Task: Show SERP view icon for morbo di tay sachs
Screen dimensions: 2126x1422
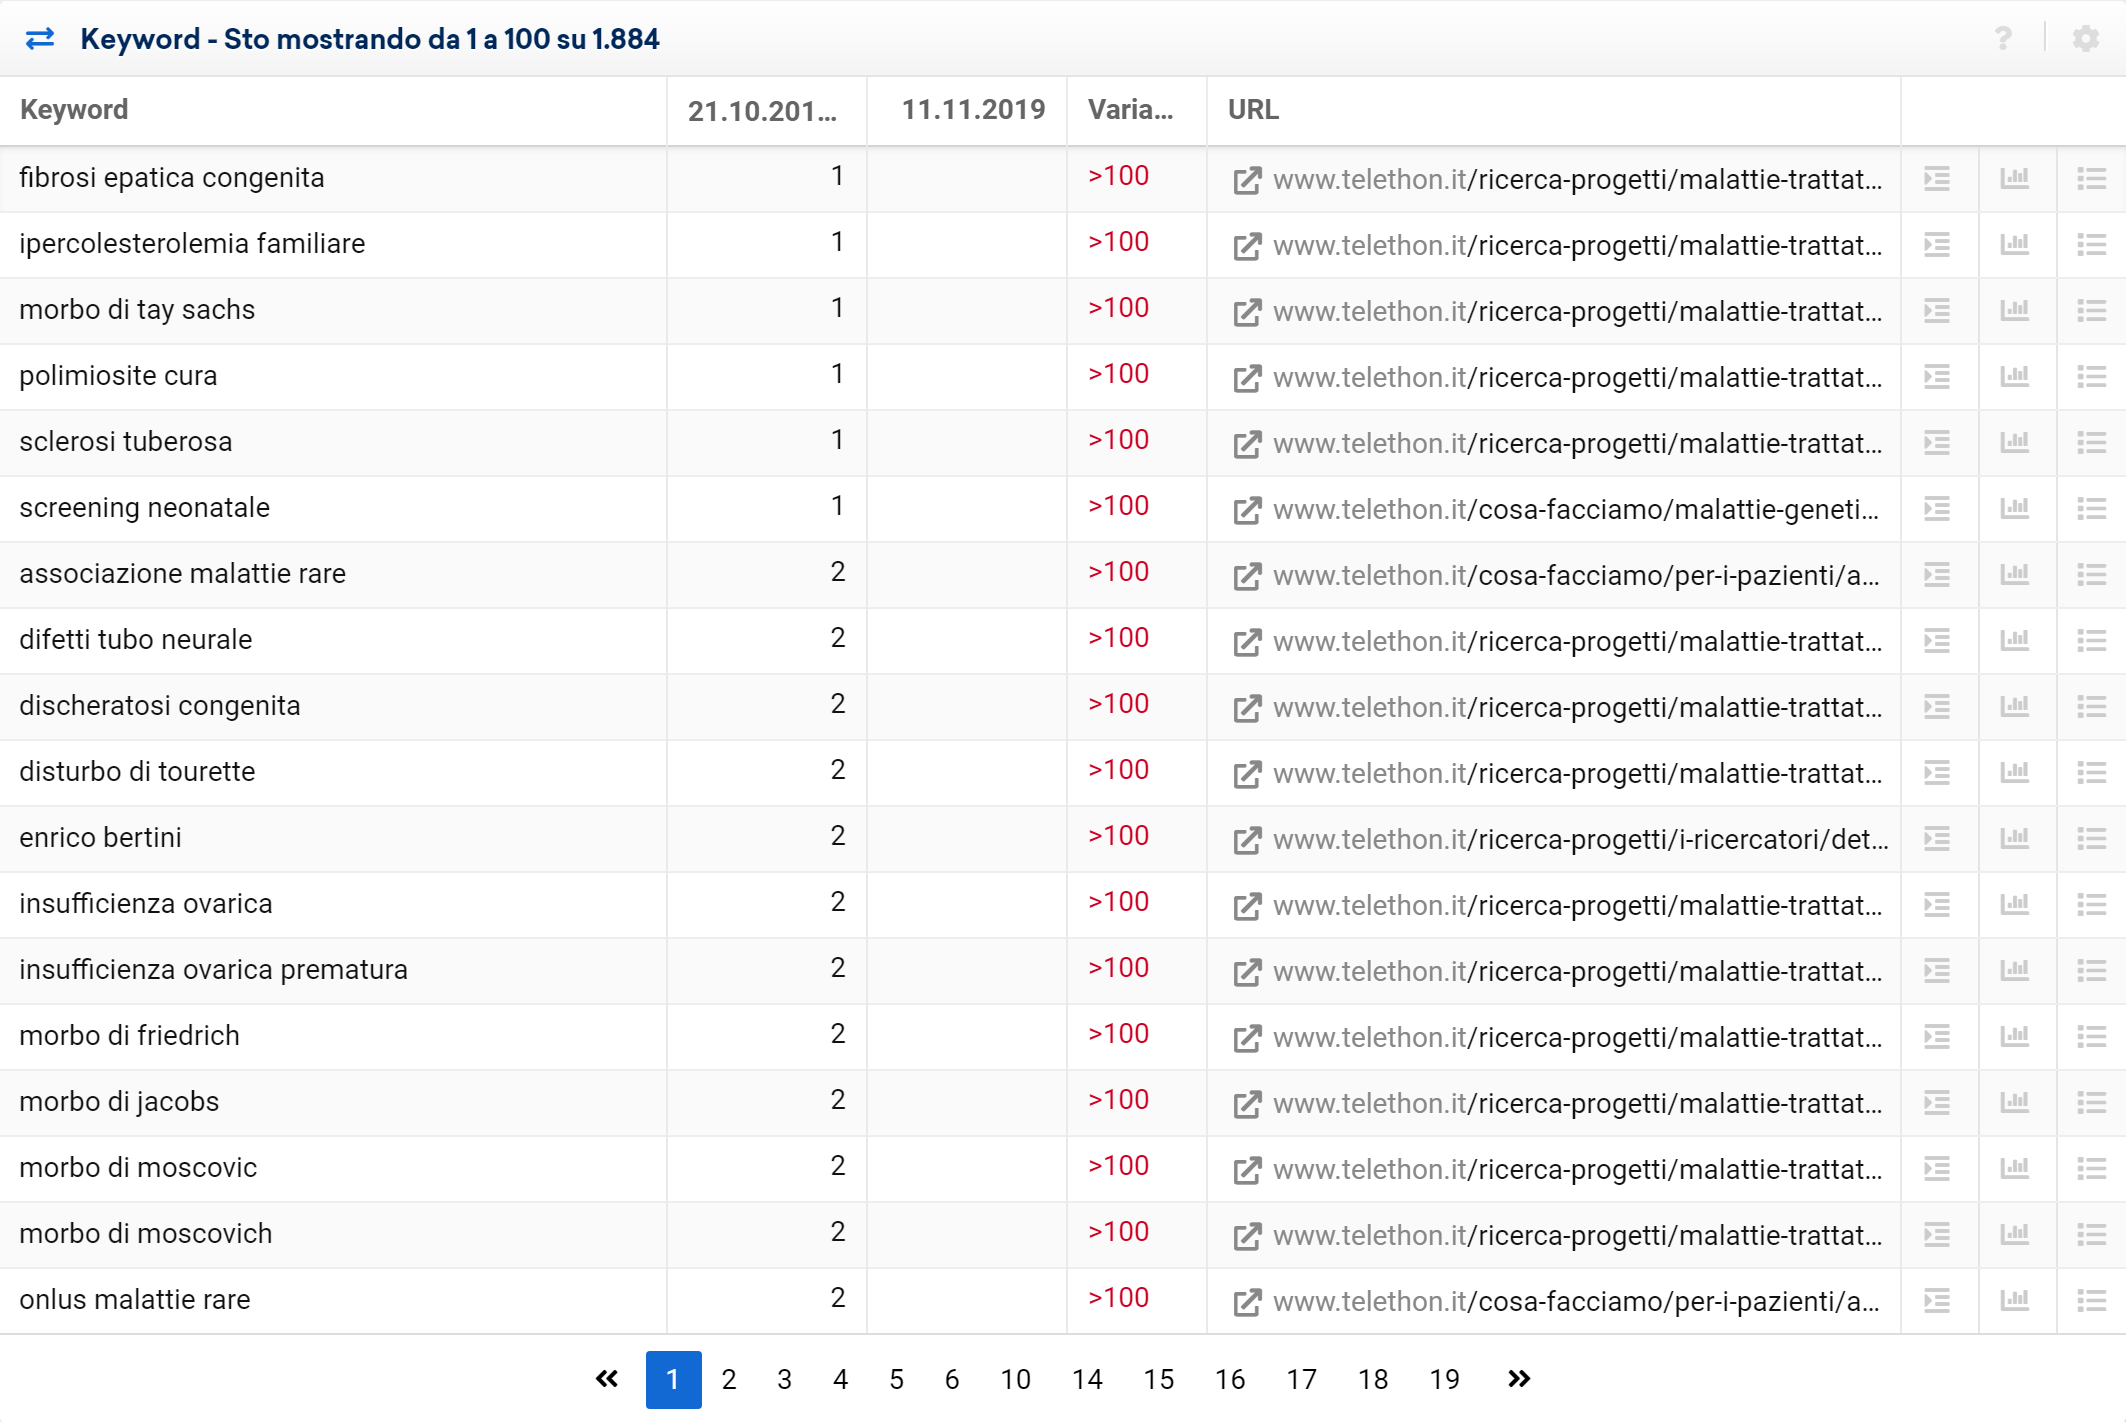Action: click(x=1937, y=311)
